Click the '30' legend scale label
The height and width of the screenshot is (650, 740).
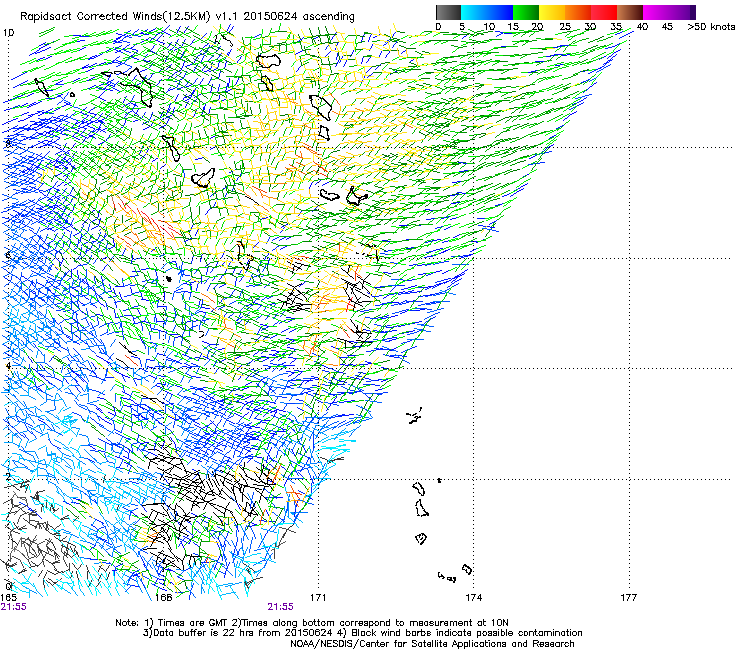tap(590, 27)
